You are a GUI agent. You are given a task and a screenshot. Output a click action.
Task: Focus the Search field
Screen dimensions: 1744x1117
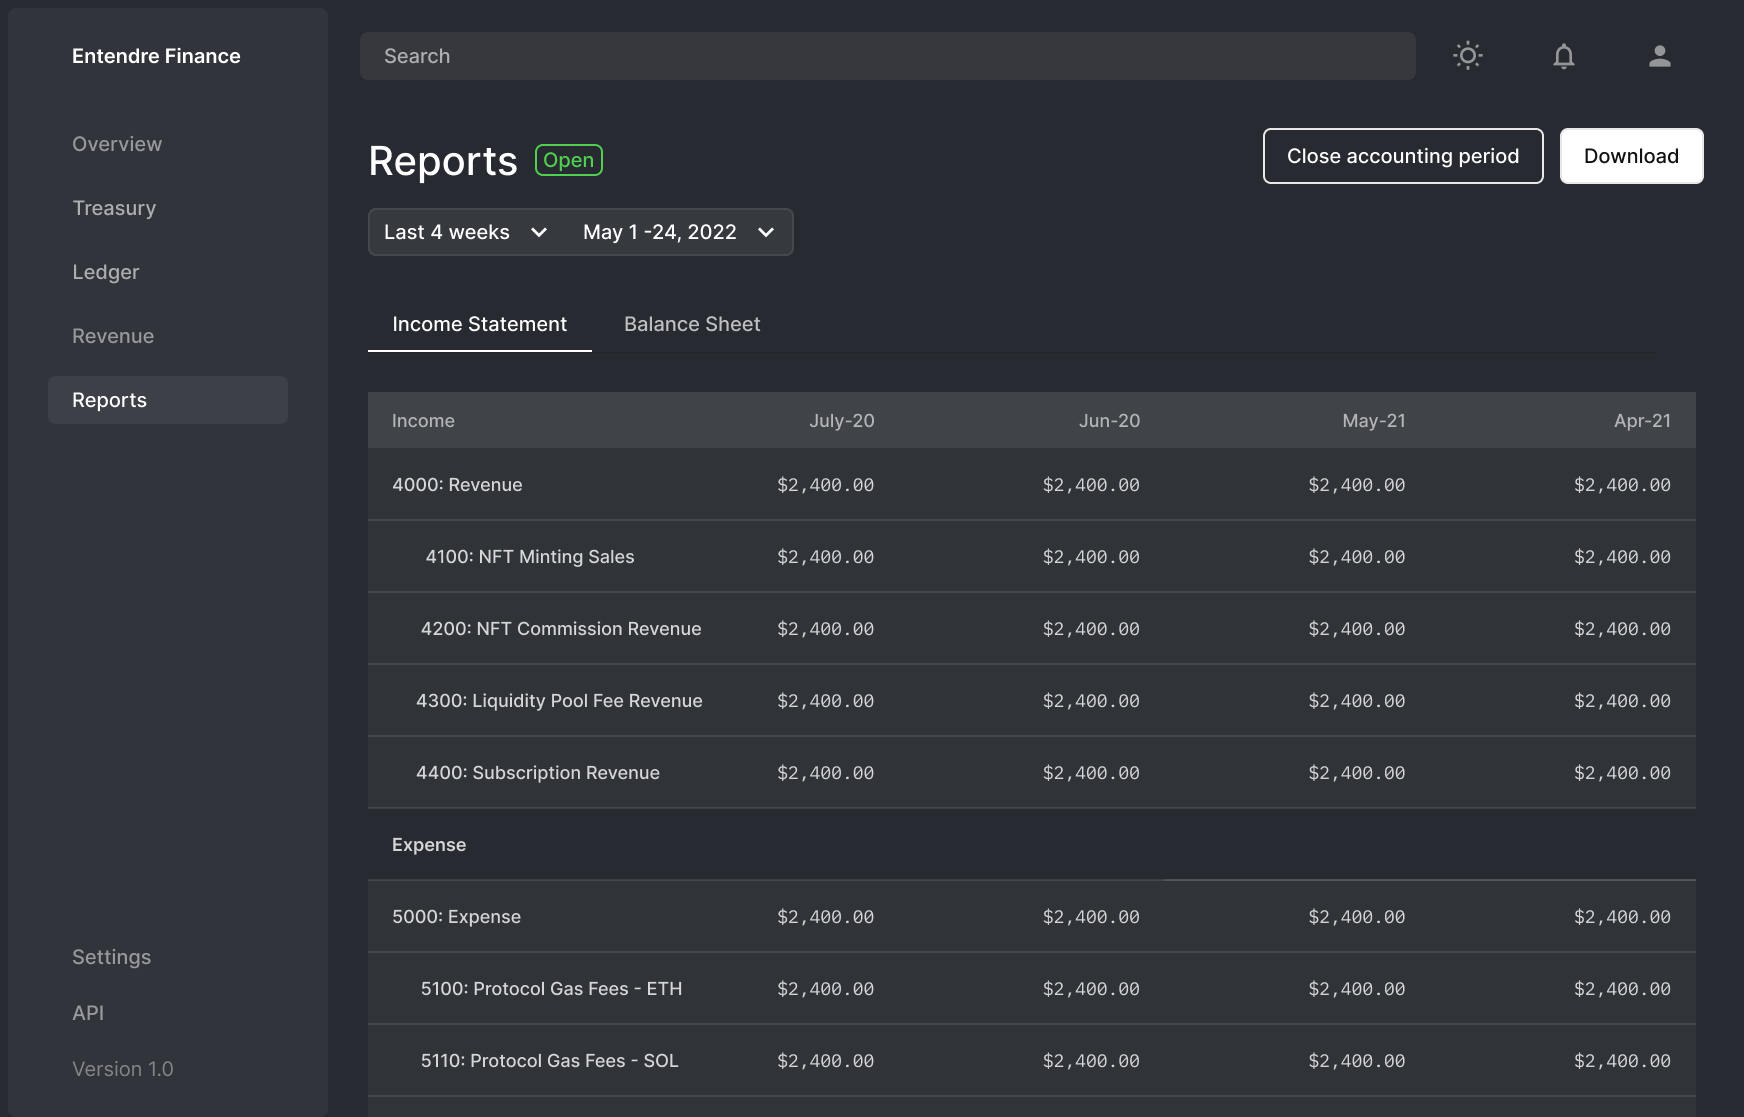[x=887, y=56]
